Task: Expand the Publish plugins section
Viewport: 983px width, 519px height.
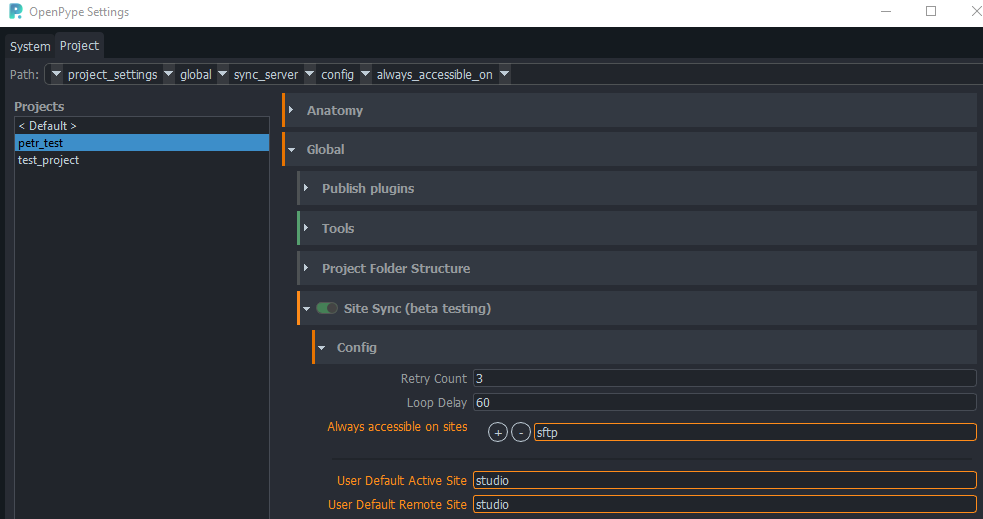Action: click(306, 188)
